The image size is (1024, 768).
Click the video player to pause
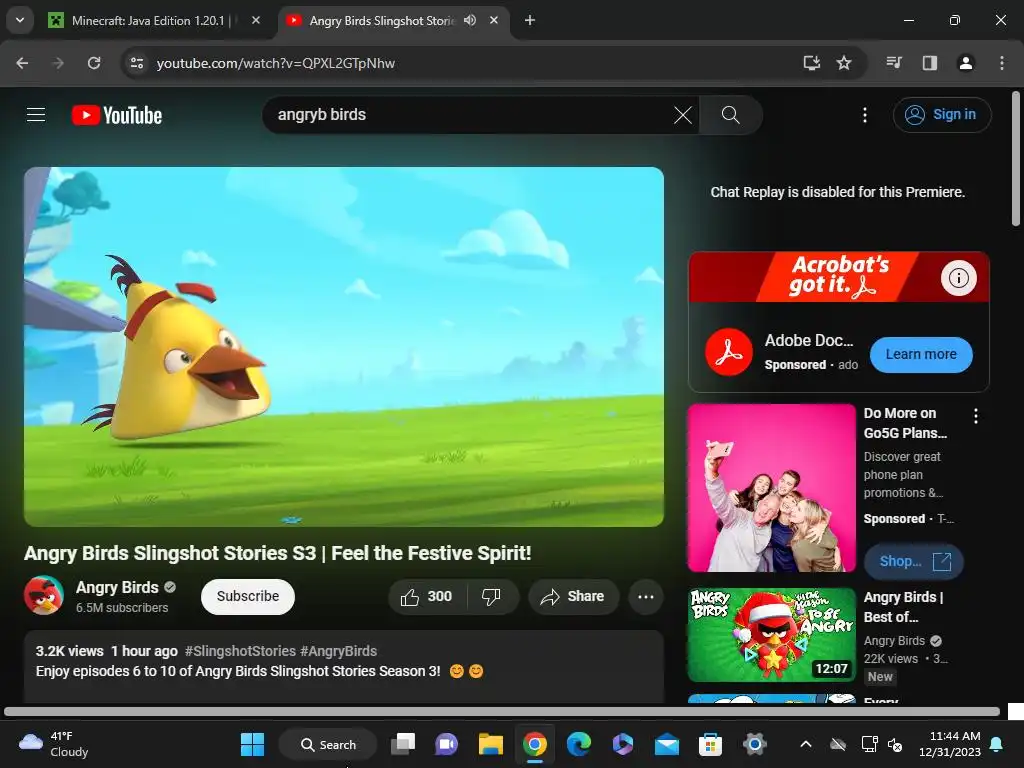[x=344, y=346]
